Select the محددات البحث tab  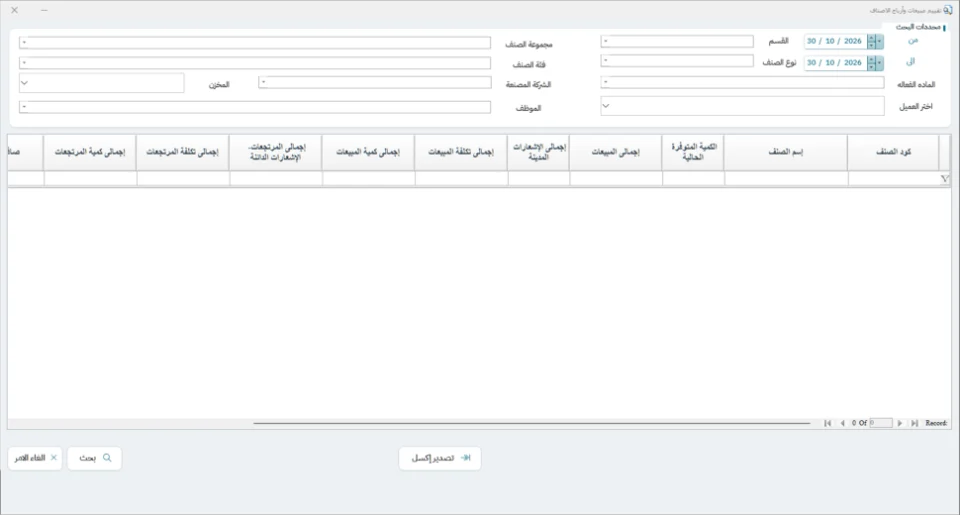918,27
